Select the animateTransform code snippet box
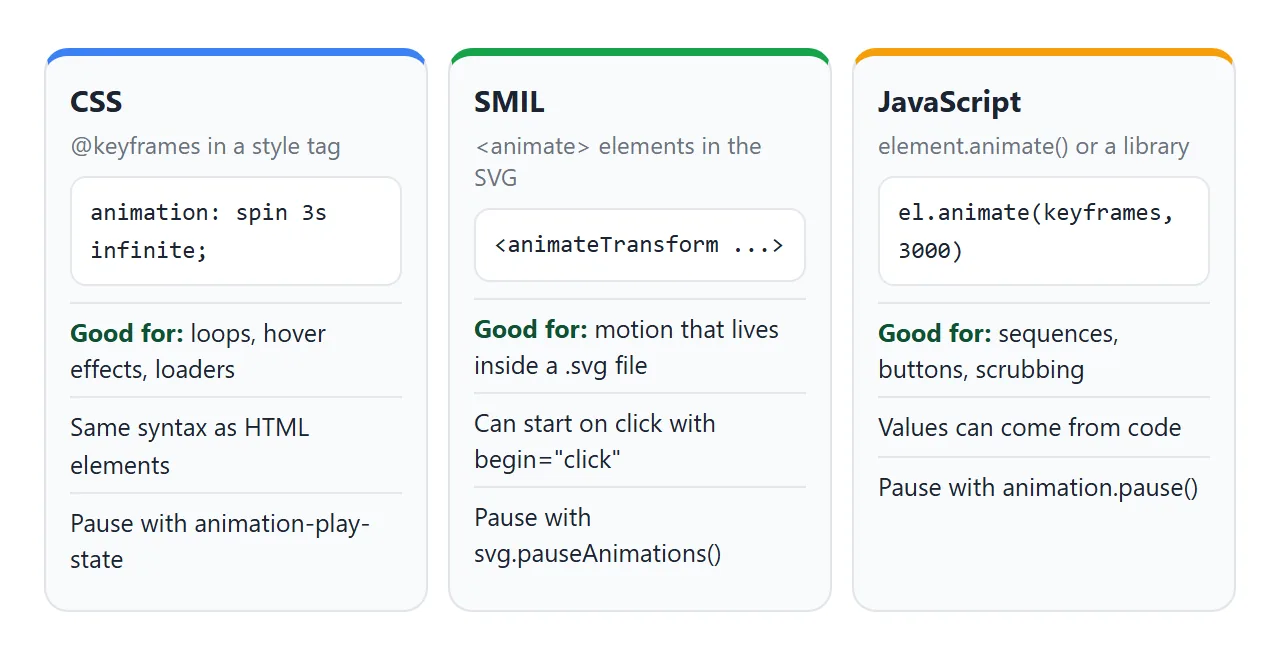Image resolution: width=1280 pixels, height=664 pixels. point(640,245)
